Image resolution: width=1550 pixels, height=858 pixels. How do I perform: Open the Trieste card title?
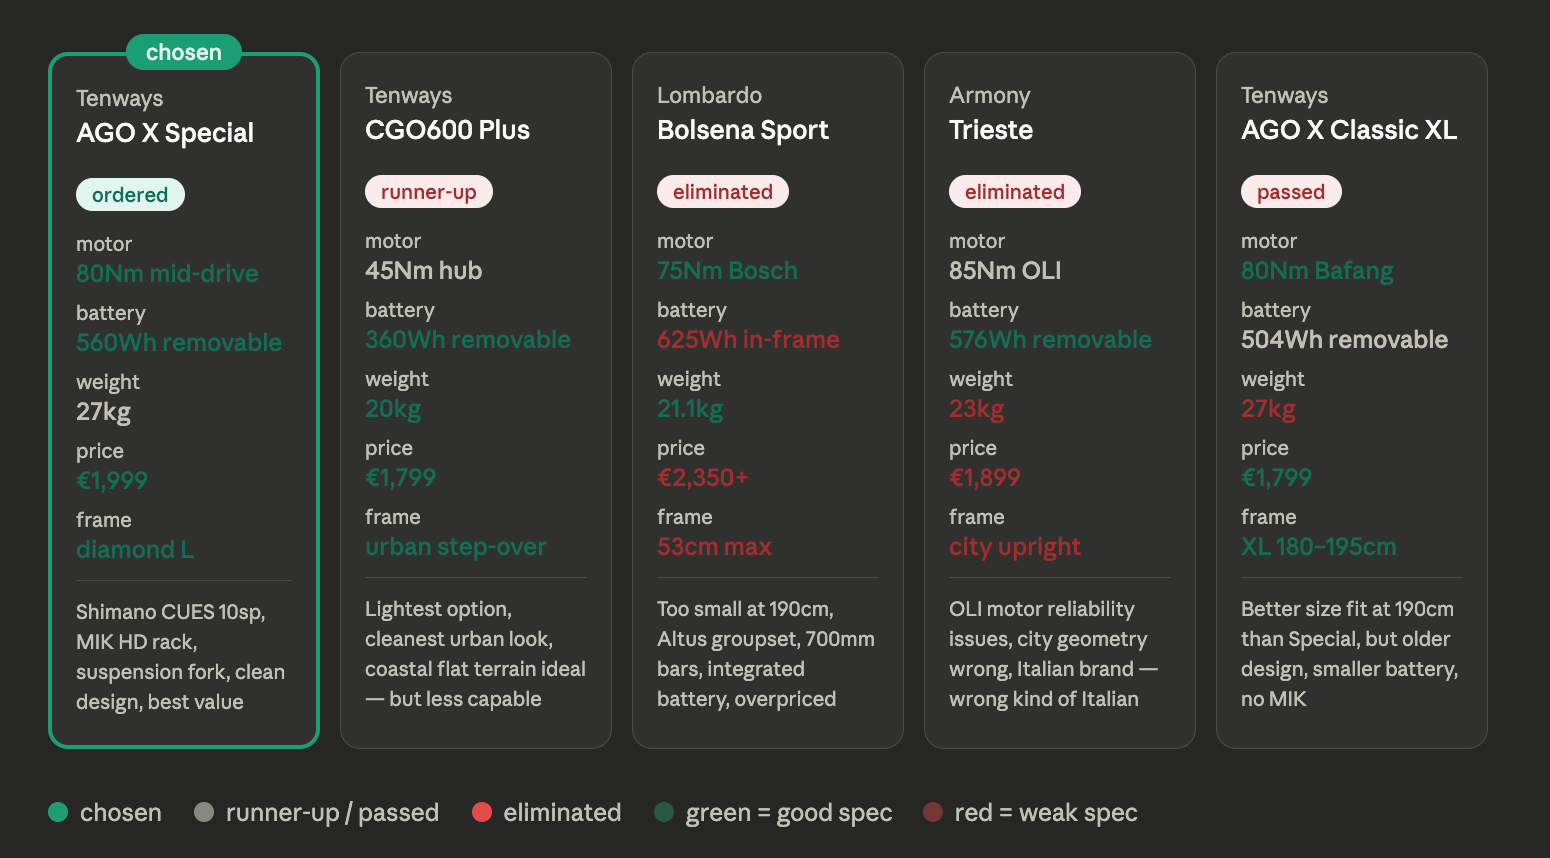coord(991,130)
